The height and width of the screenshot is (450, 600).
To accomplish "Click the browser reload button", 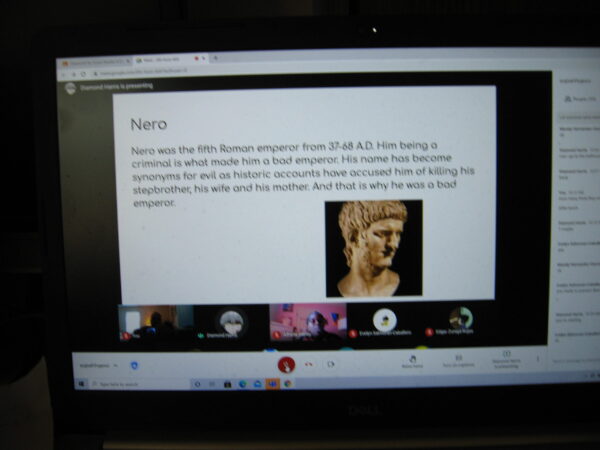I will [x=83, y=74].
